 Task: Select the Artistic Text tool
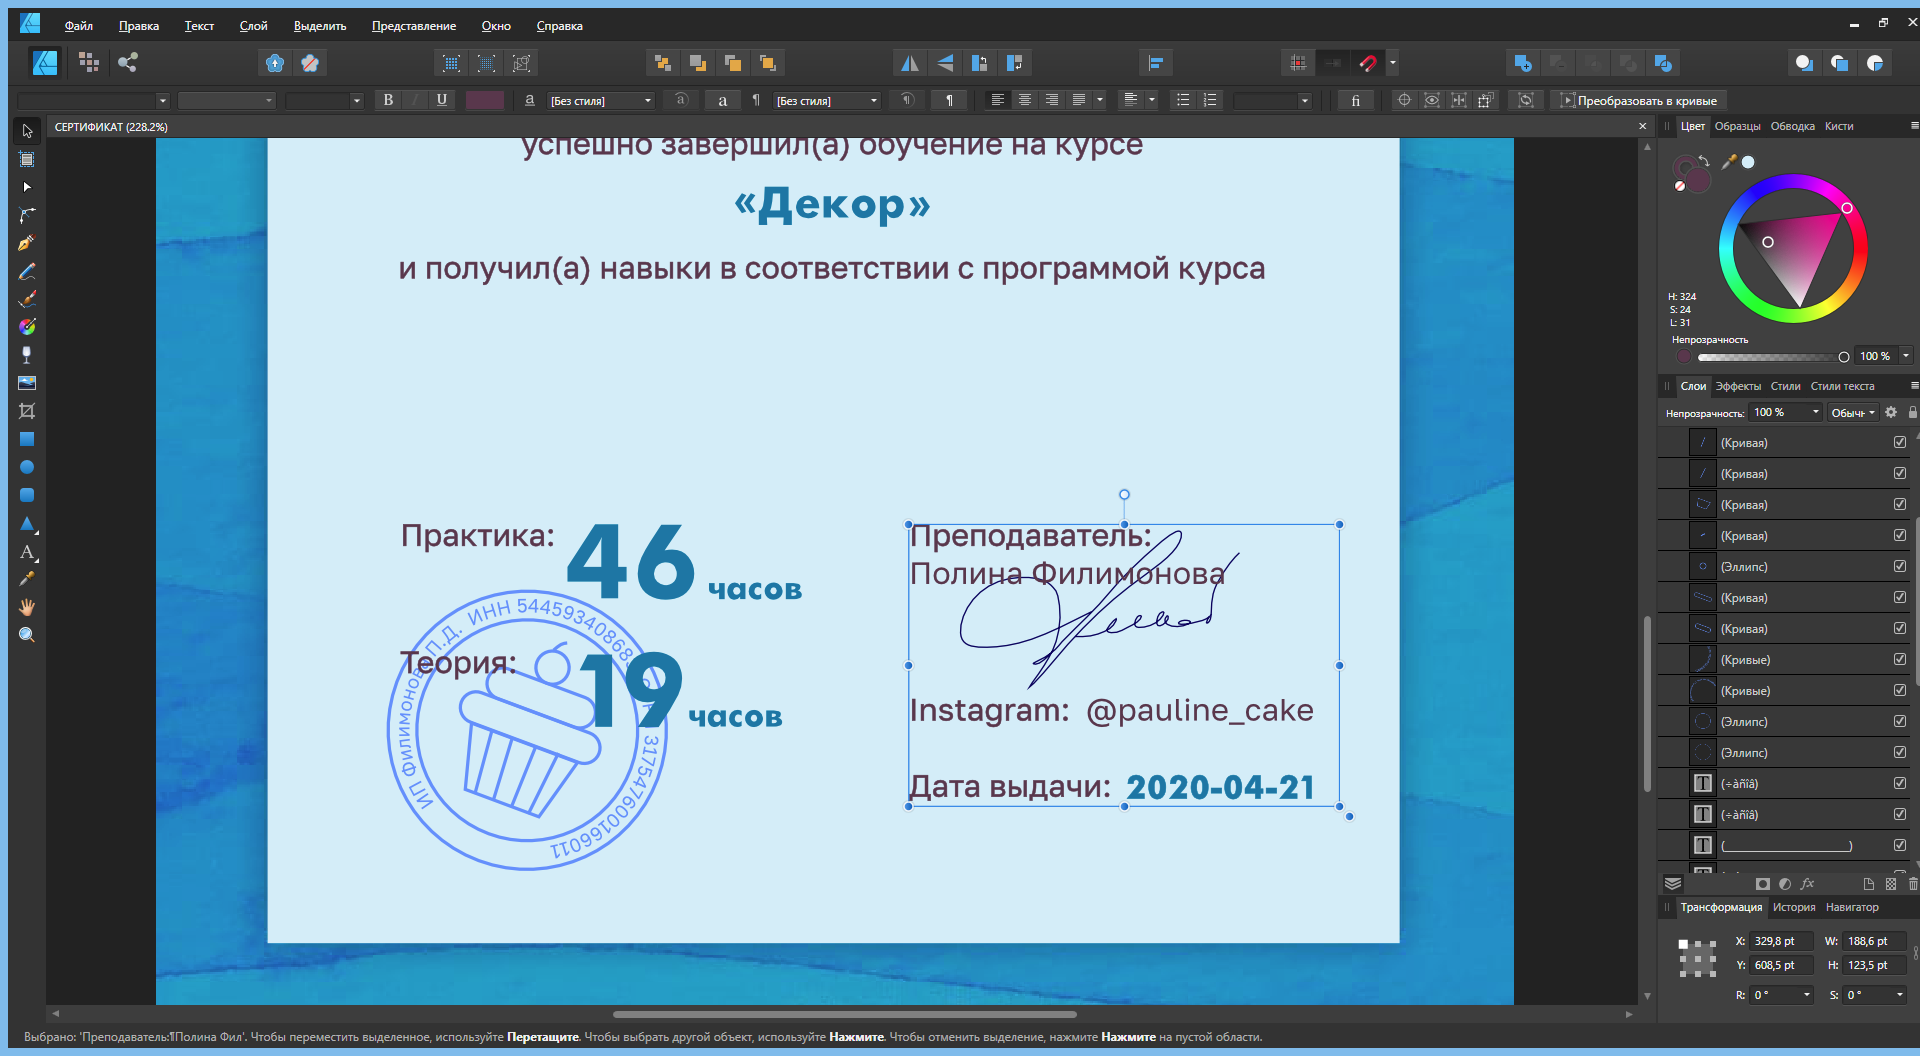pos(27,551)
